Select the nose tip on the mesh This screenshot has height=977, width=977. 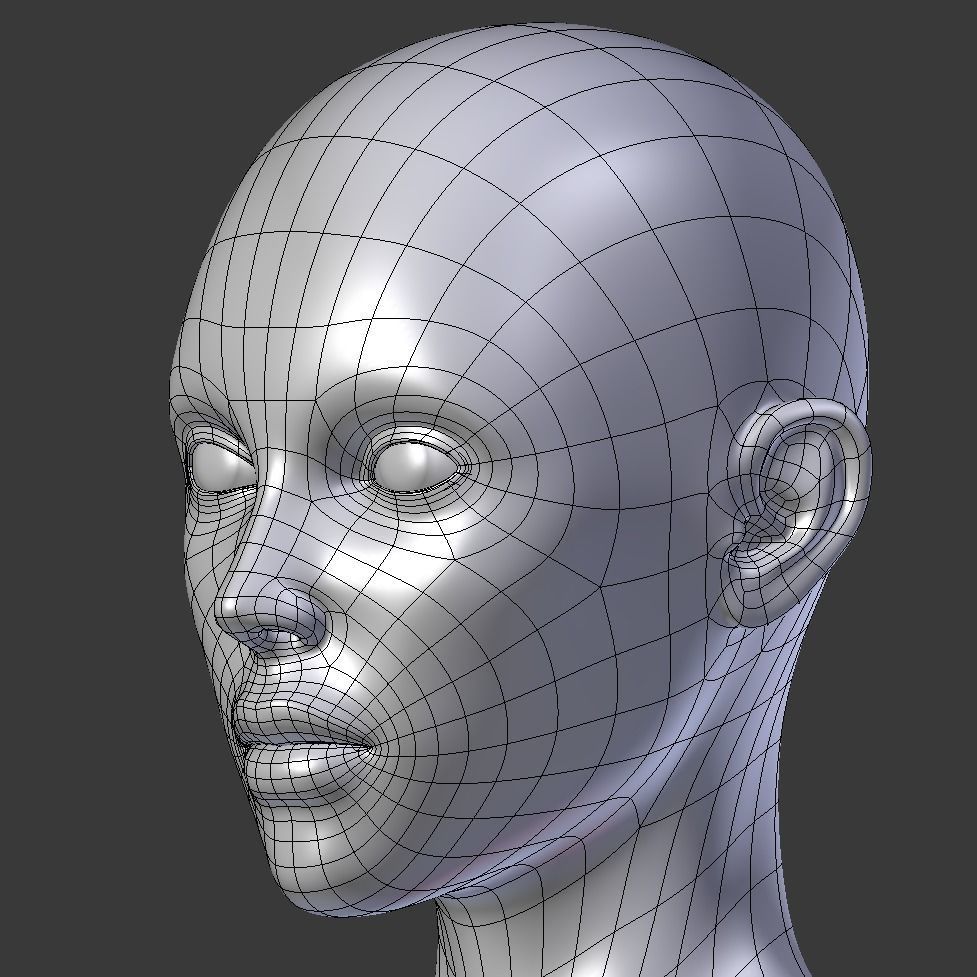tap(232, 608)
